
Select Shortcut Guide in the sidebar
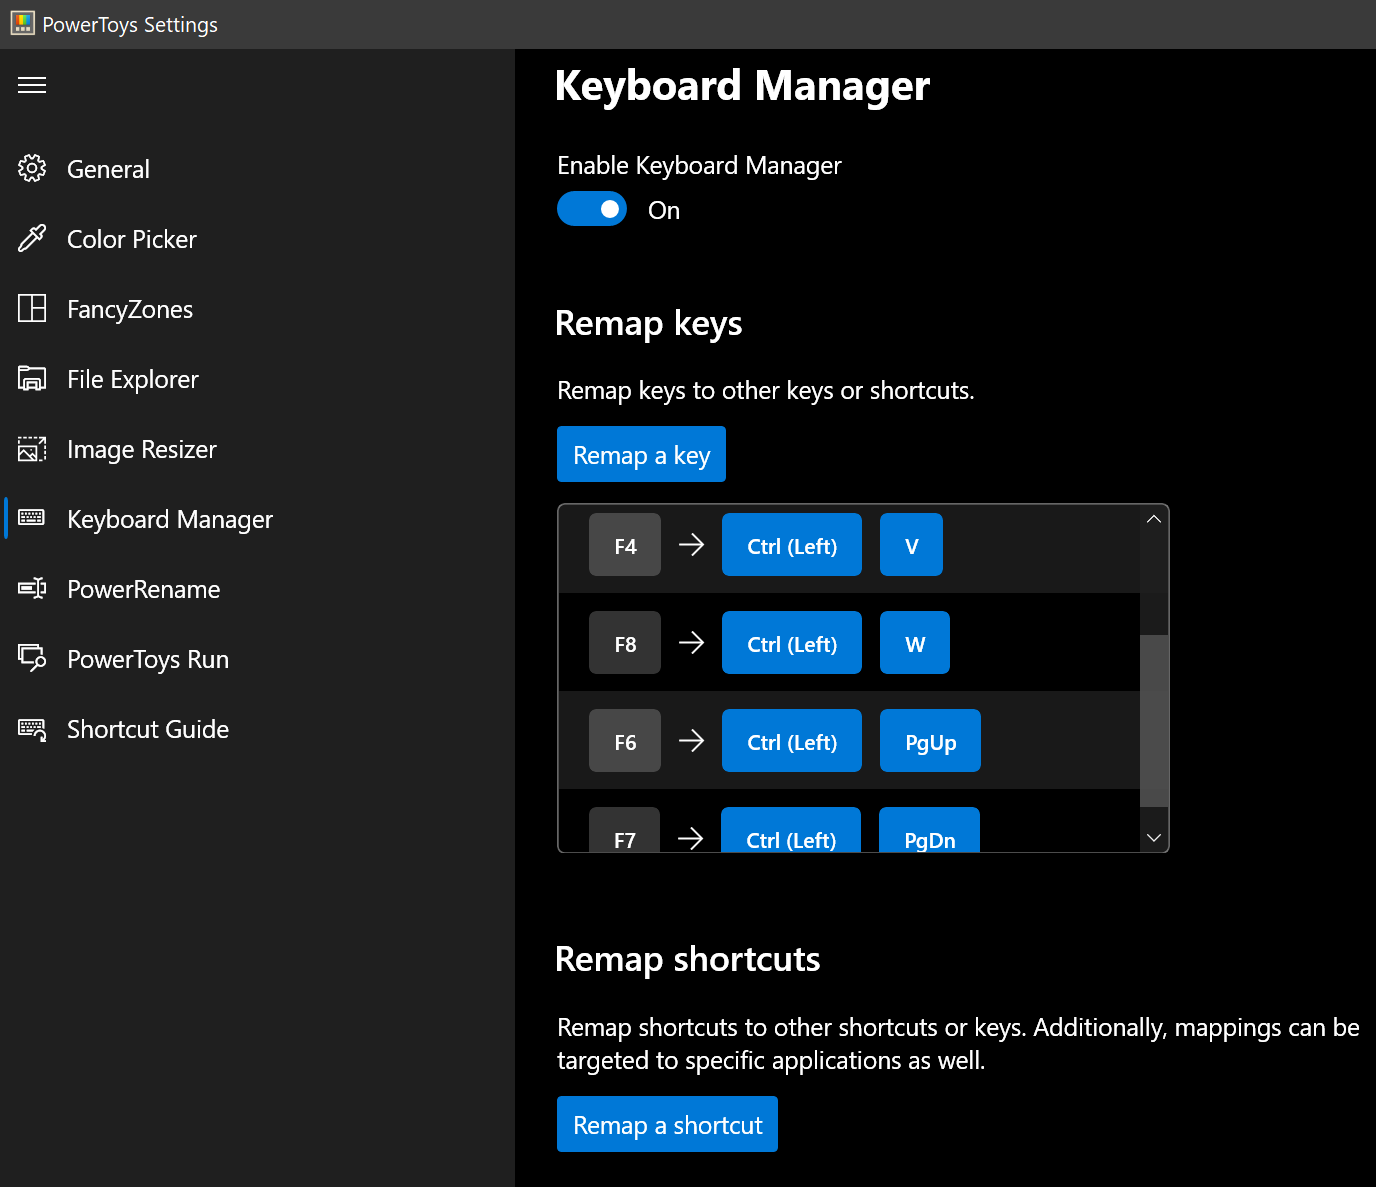147,729
